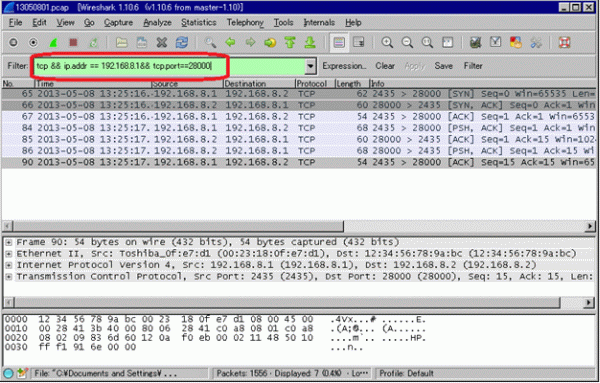Open expert info status bar icon
The width and height of the screenshot is (600, 383).
coord(8,373)
